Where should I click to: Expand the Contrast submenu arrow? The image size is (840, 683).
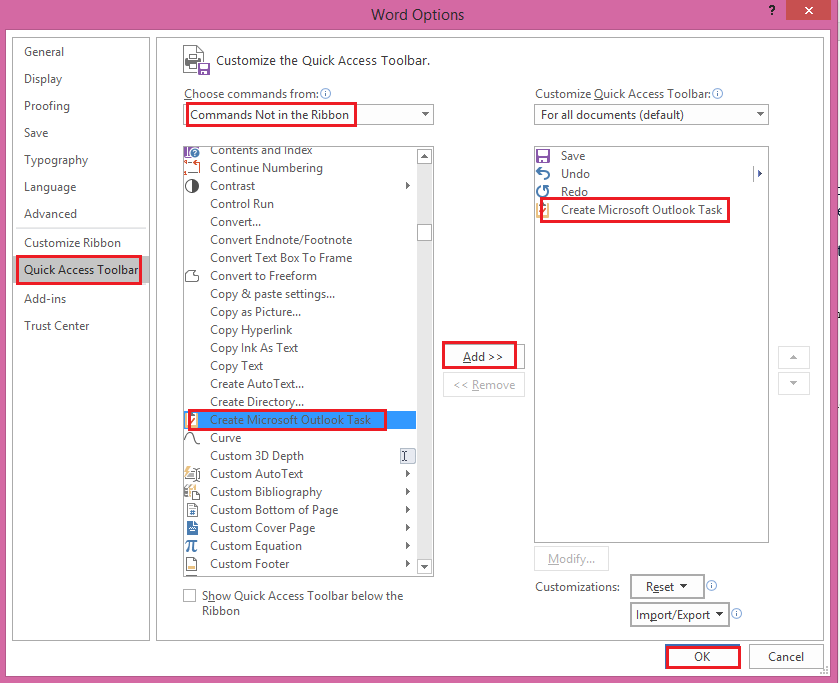point(408,186)
